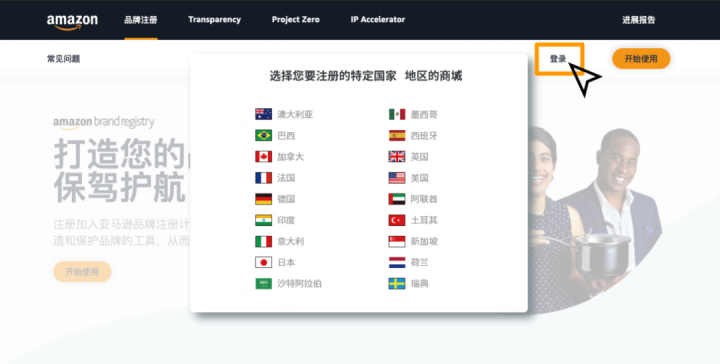Select the Australia flag icon
Screen dimensions: 720x364
[x=264, y=114]
